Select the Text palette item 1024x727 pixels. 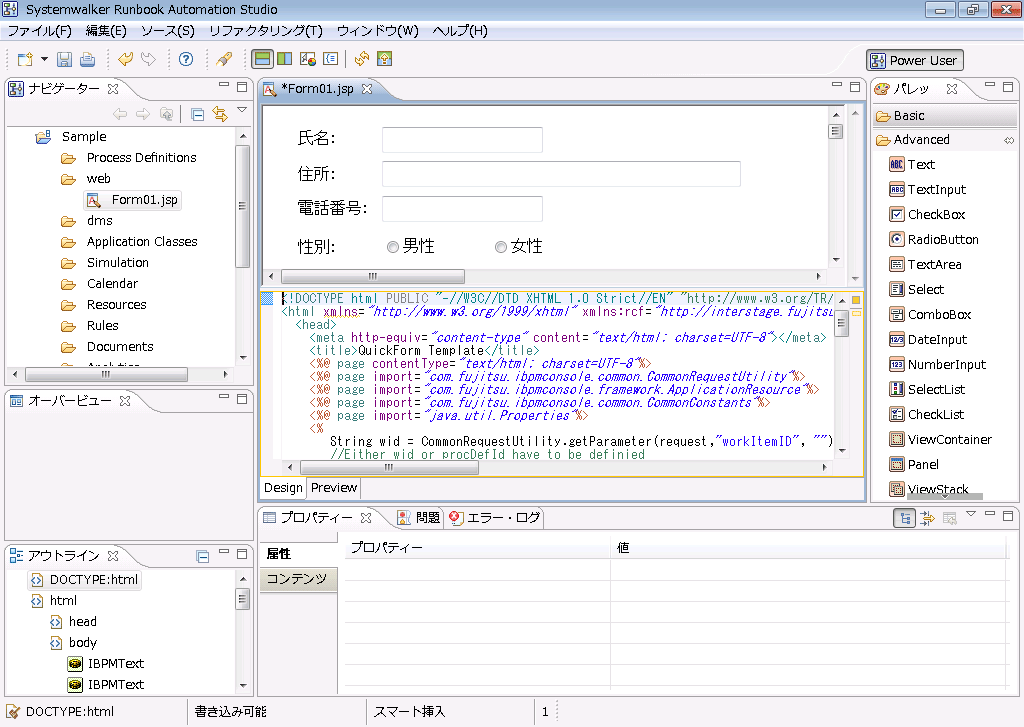pyautogui.click(x=912, y=165)
